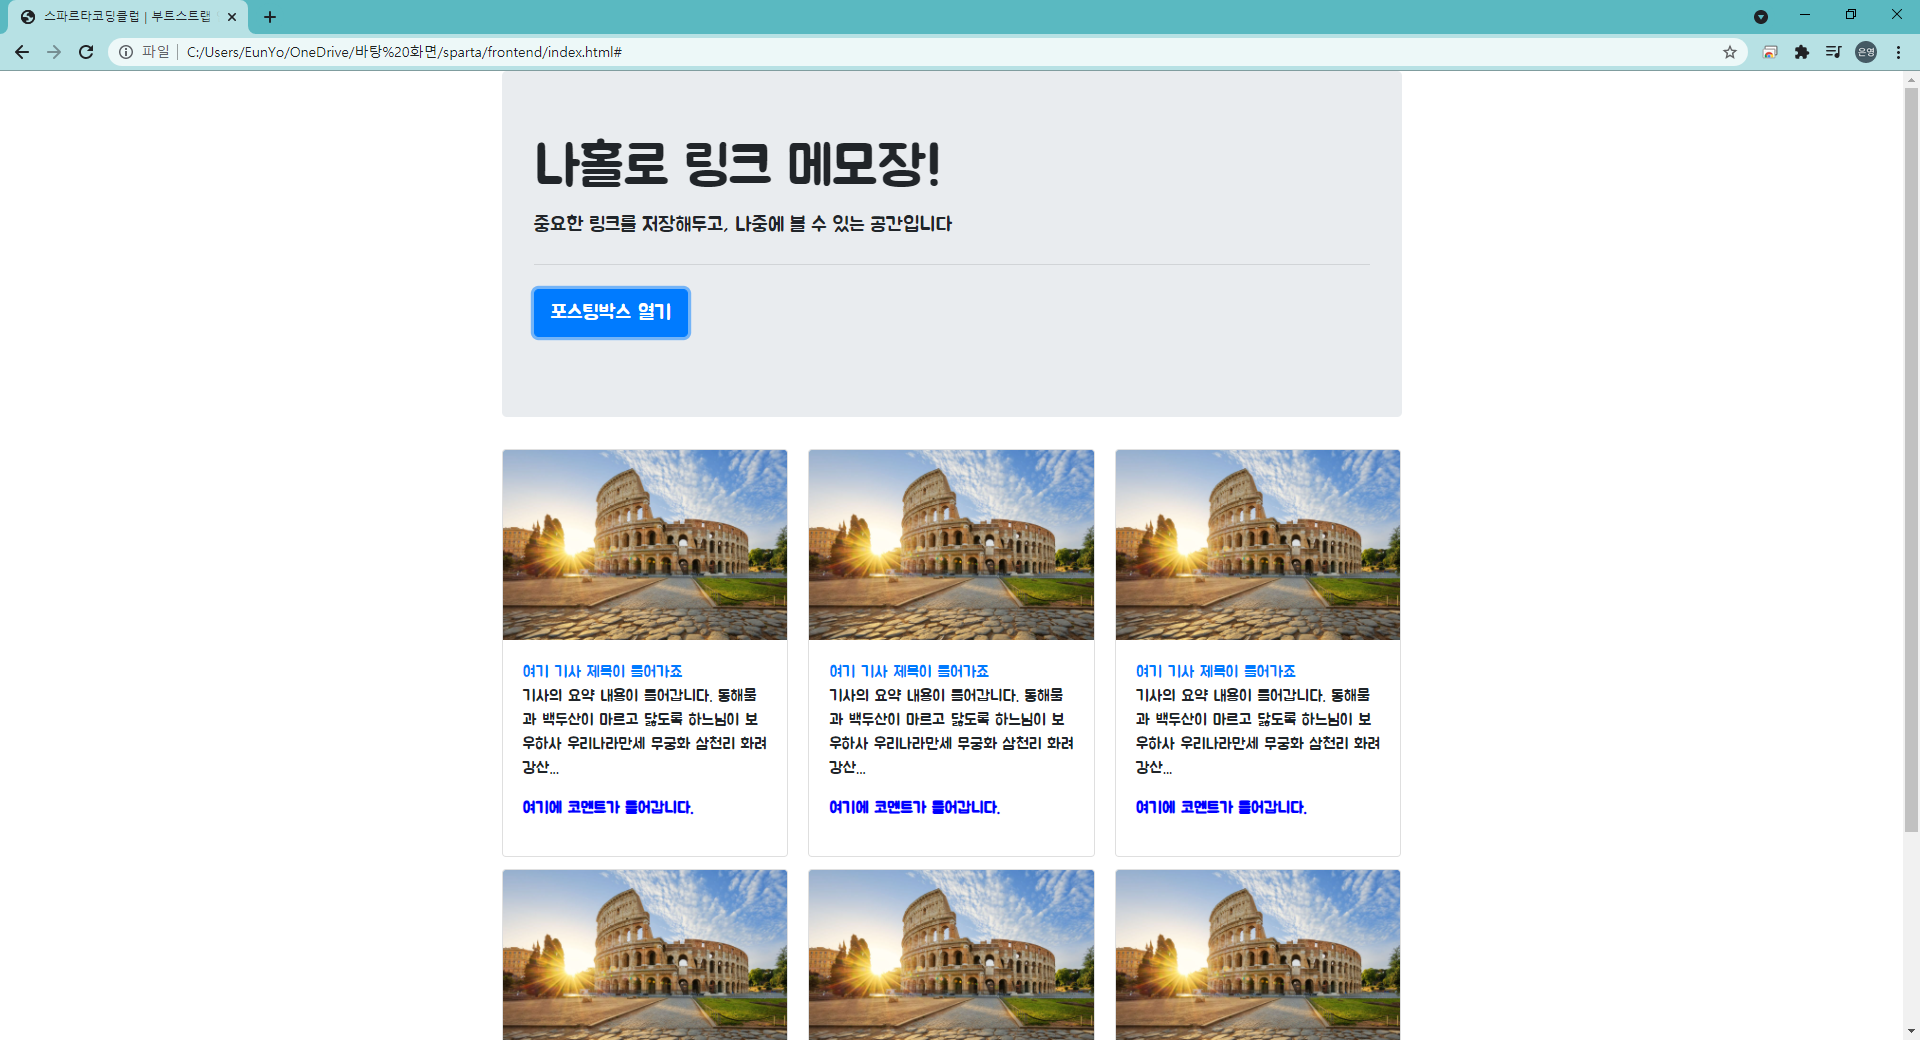Open the media control playlist icon
The width and height of the screenshot is (1920, 1040).
pyautogui.click(x=1833, y=52)
